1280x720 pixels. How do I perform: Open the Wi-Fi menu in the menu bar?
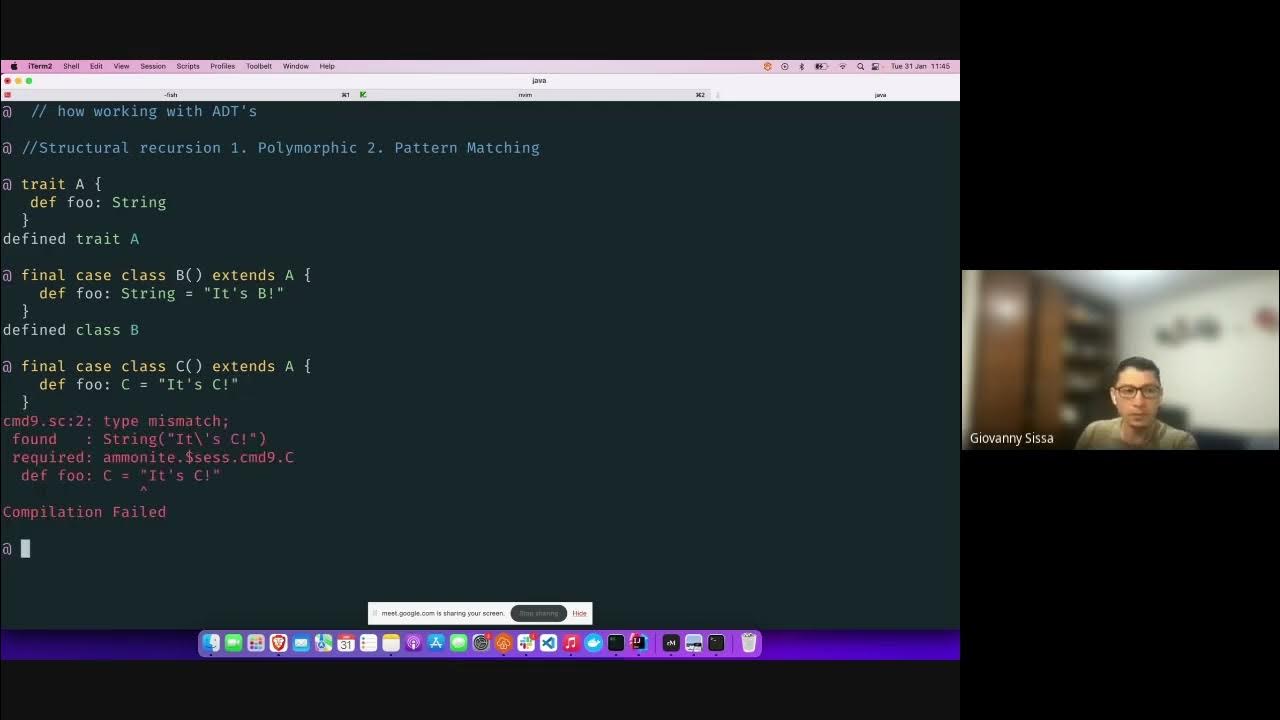[843, 66]
